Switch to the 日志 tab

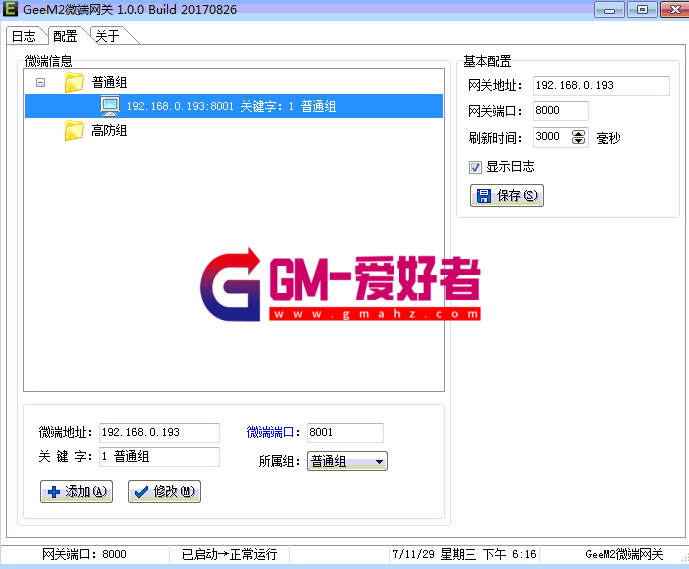pos(24,36)
